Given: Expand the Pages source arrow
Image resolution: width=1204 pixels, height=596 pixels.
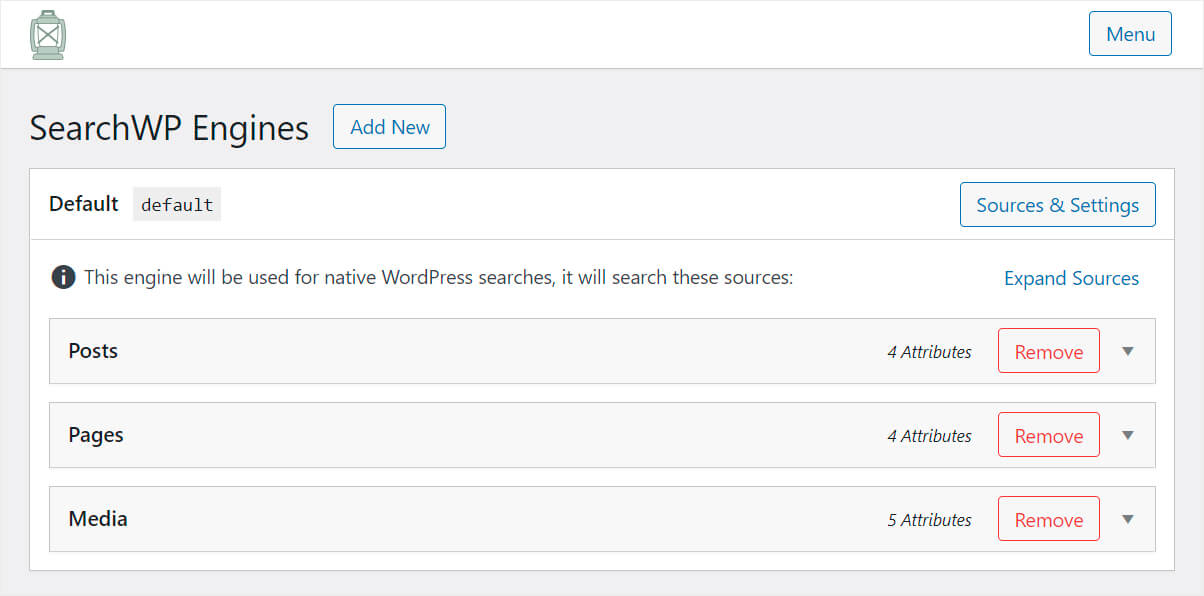Looking at the screenshot, I should click(1128, 435).
